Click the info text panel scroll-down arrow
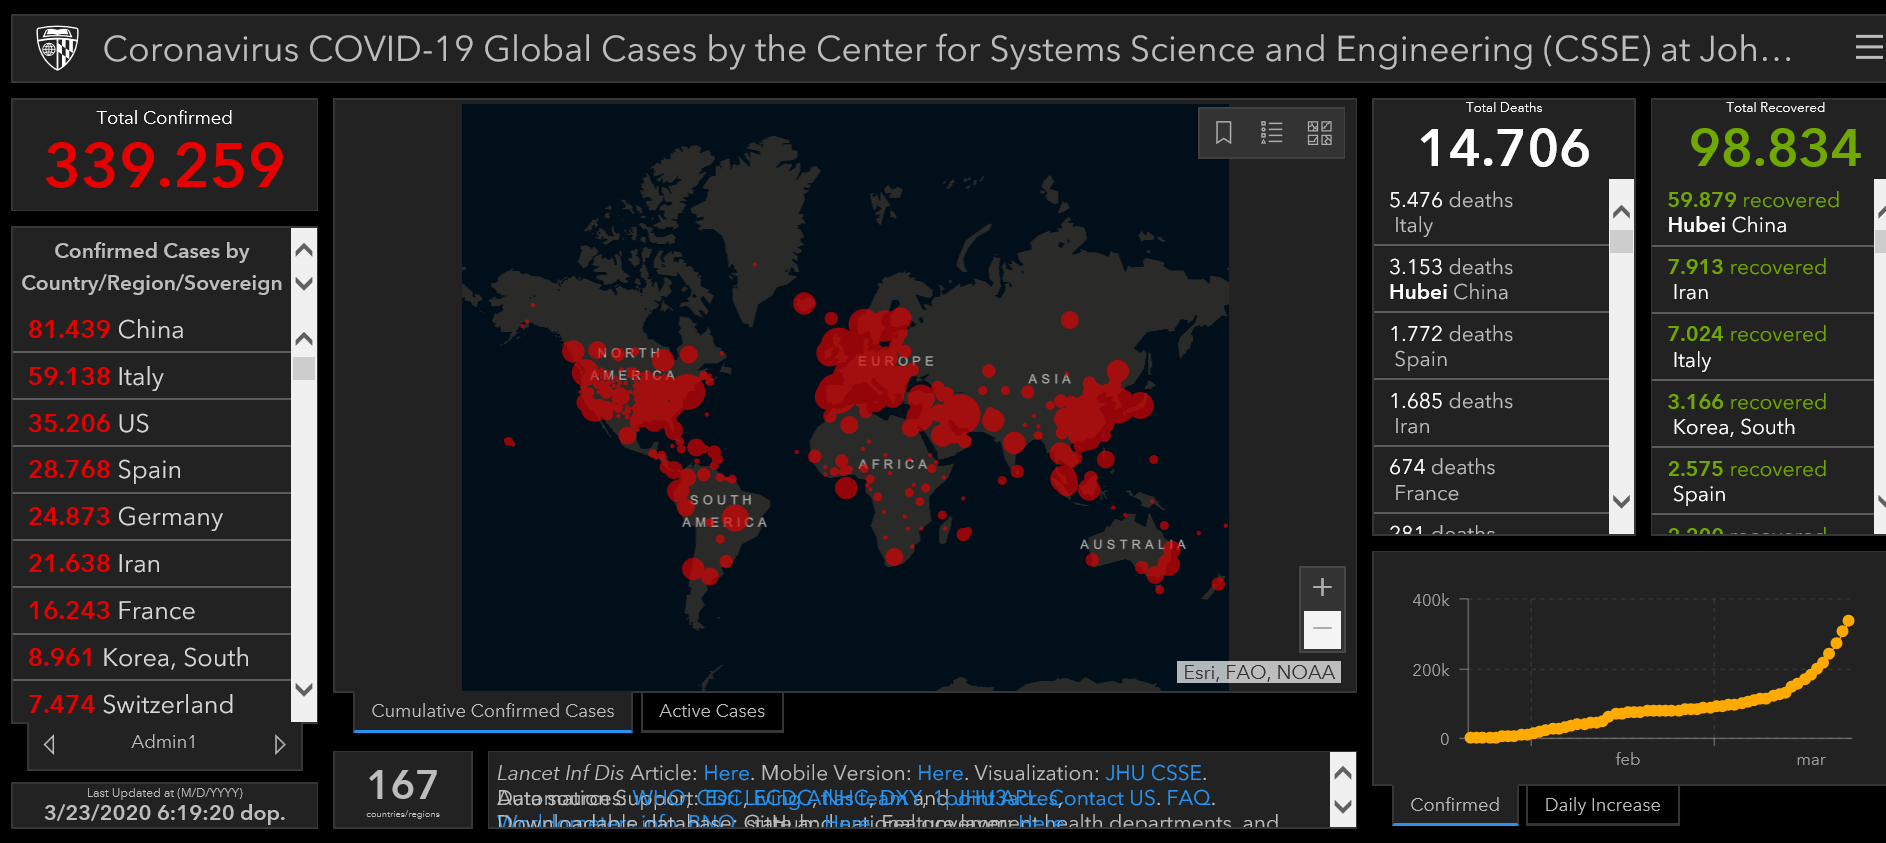This screenshot has height=843, width=1886. (x=1343, y=806)
